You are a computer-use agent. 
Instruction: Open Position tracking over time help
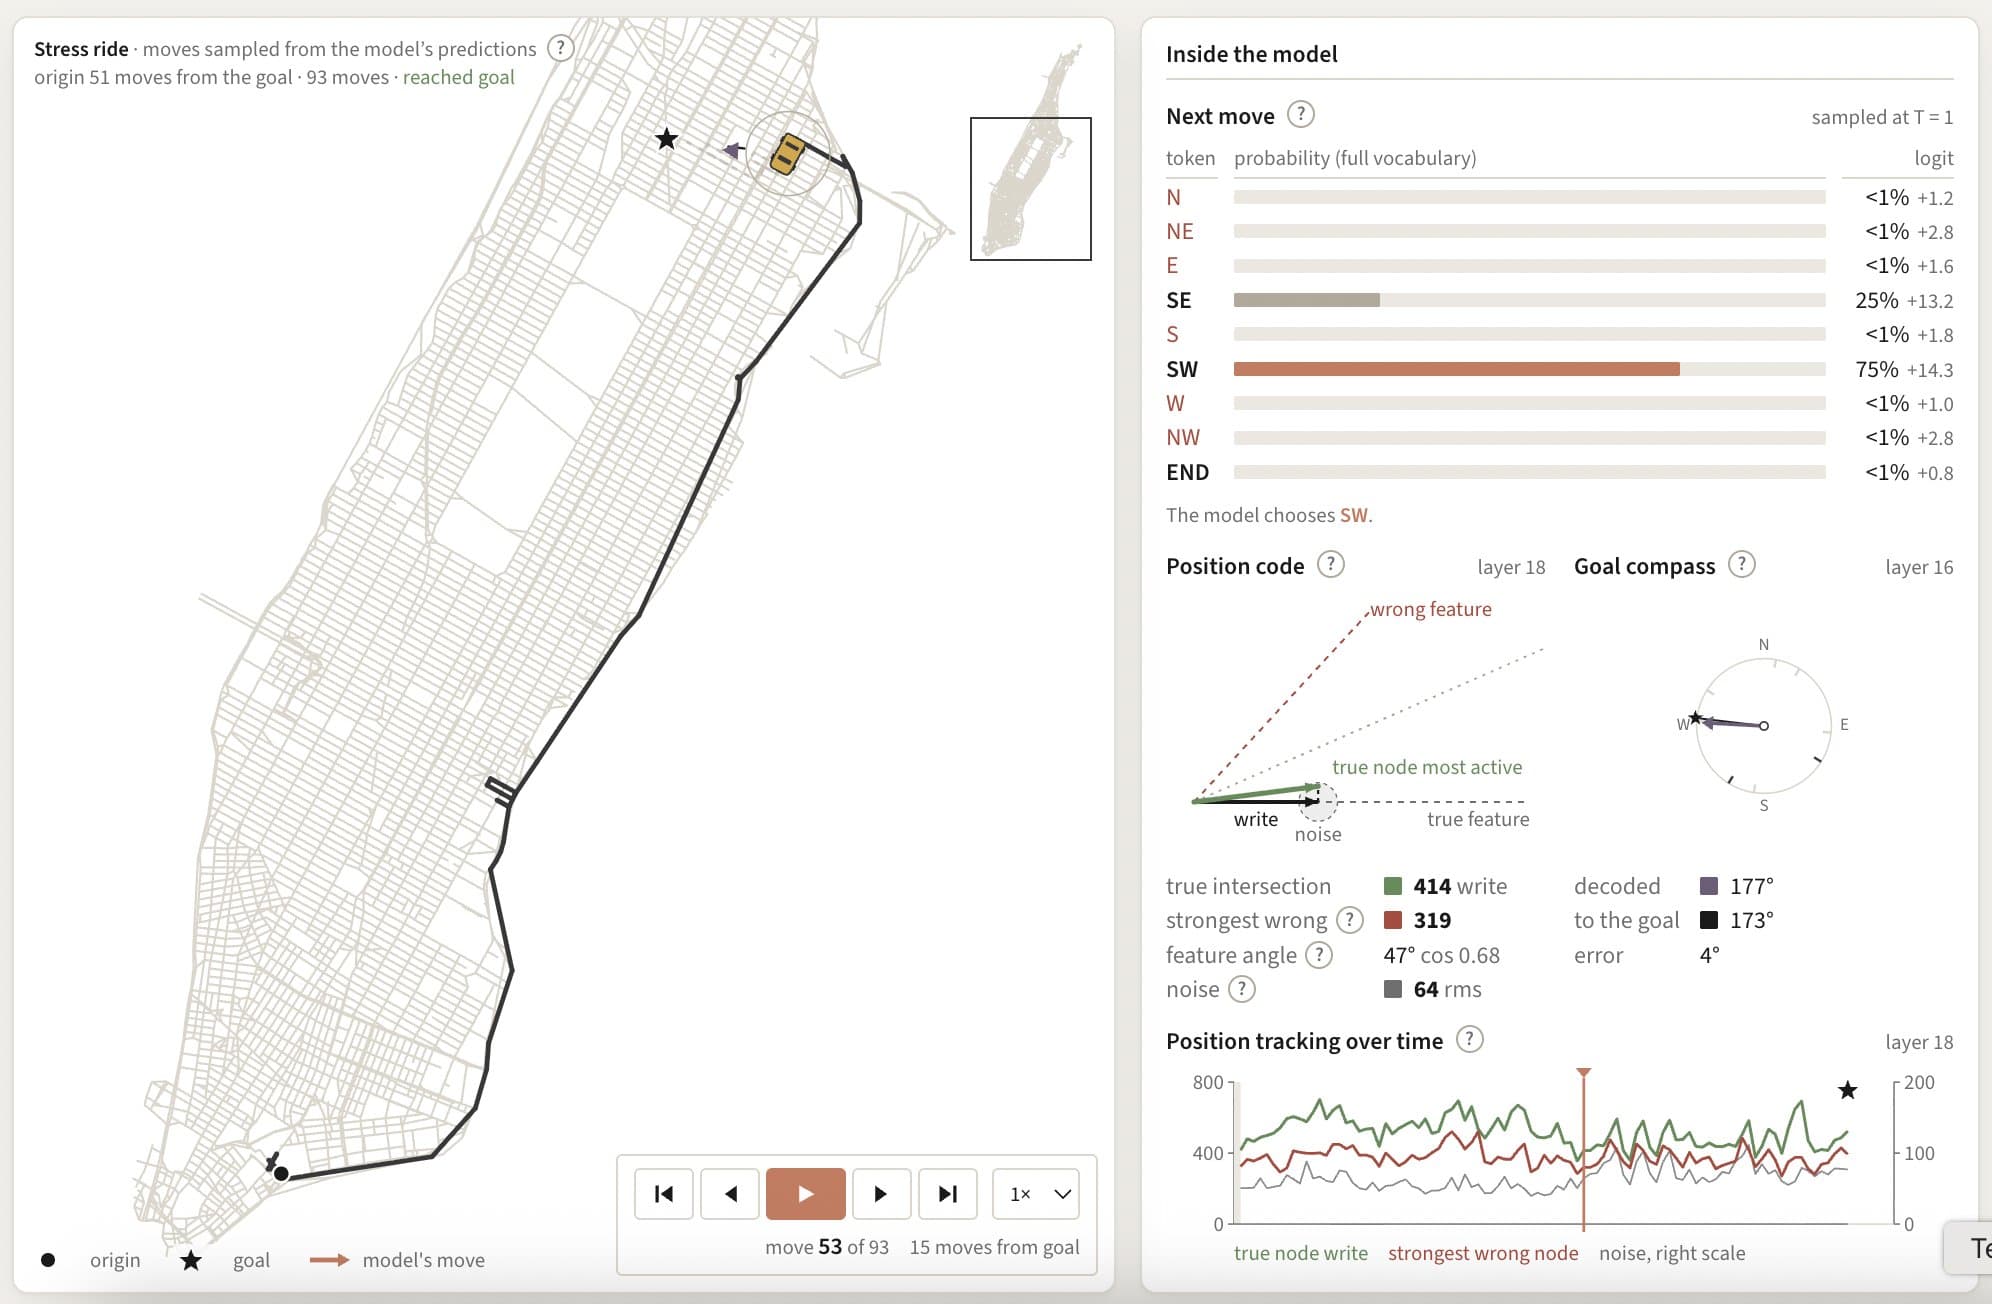tap(1469, 1040)
